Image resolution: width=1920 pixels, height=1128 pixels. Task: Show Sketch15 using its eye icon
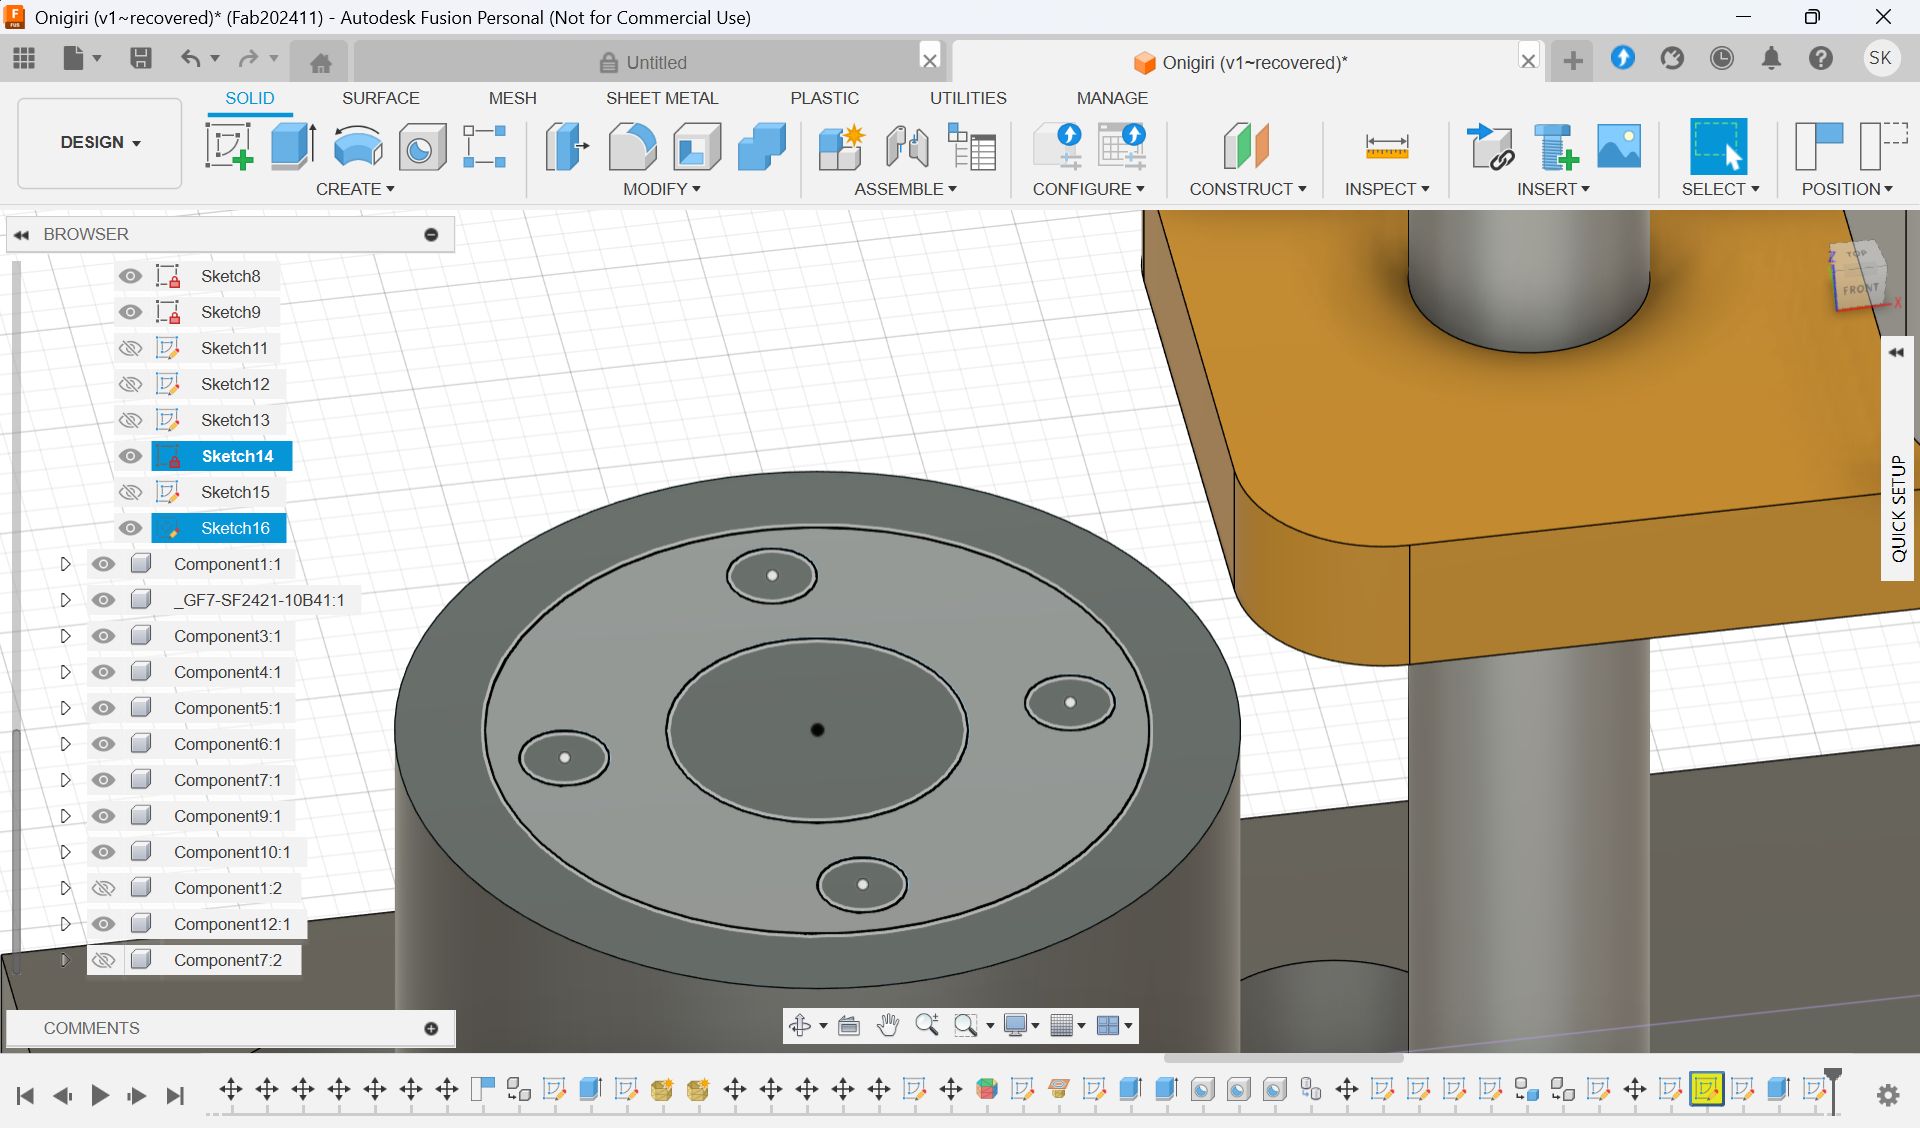click(130, 492)
